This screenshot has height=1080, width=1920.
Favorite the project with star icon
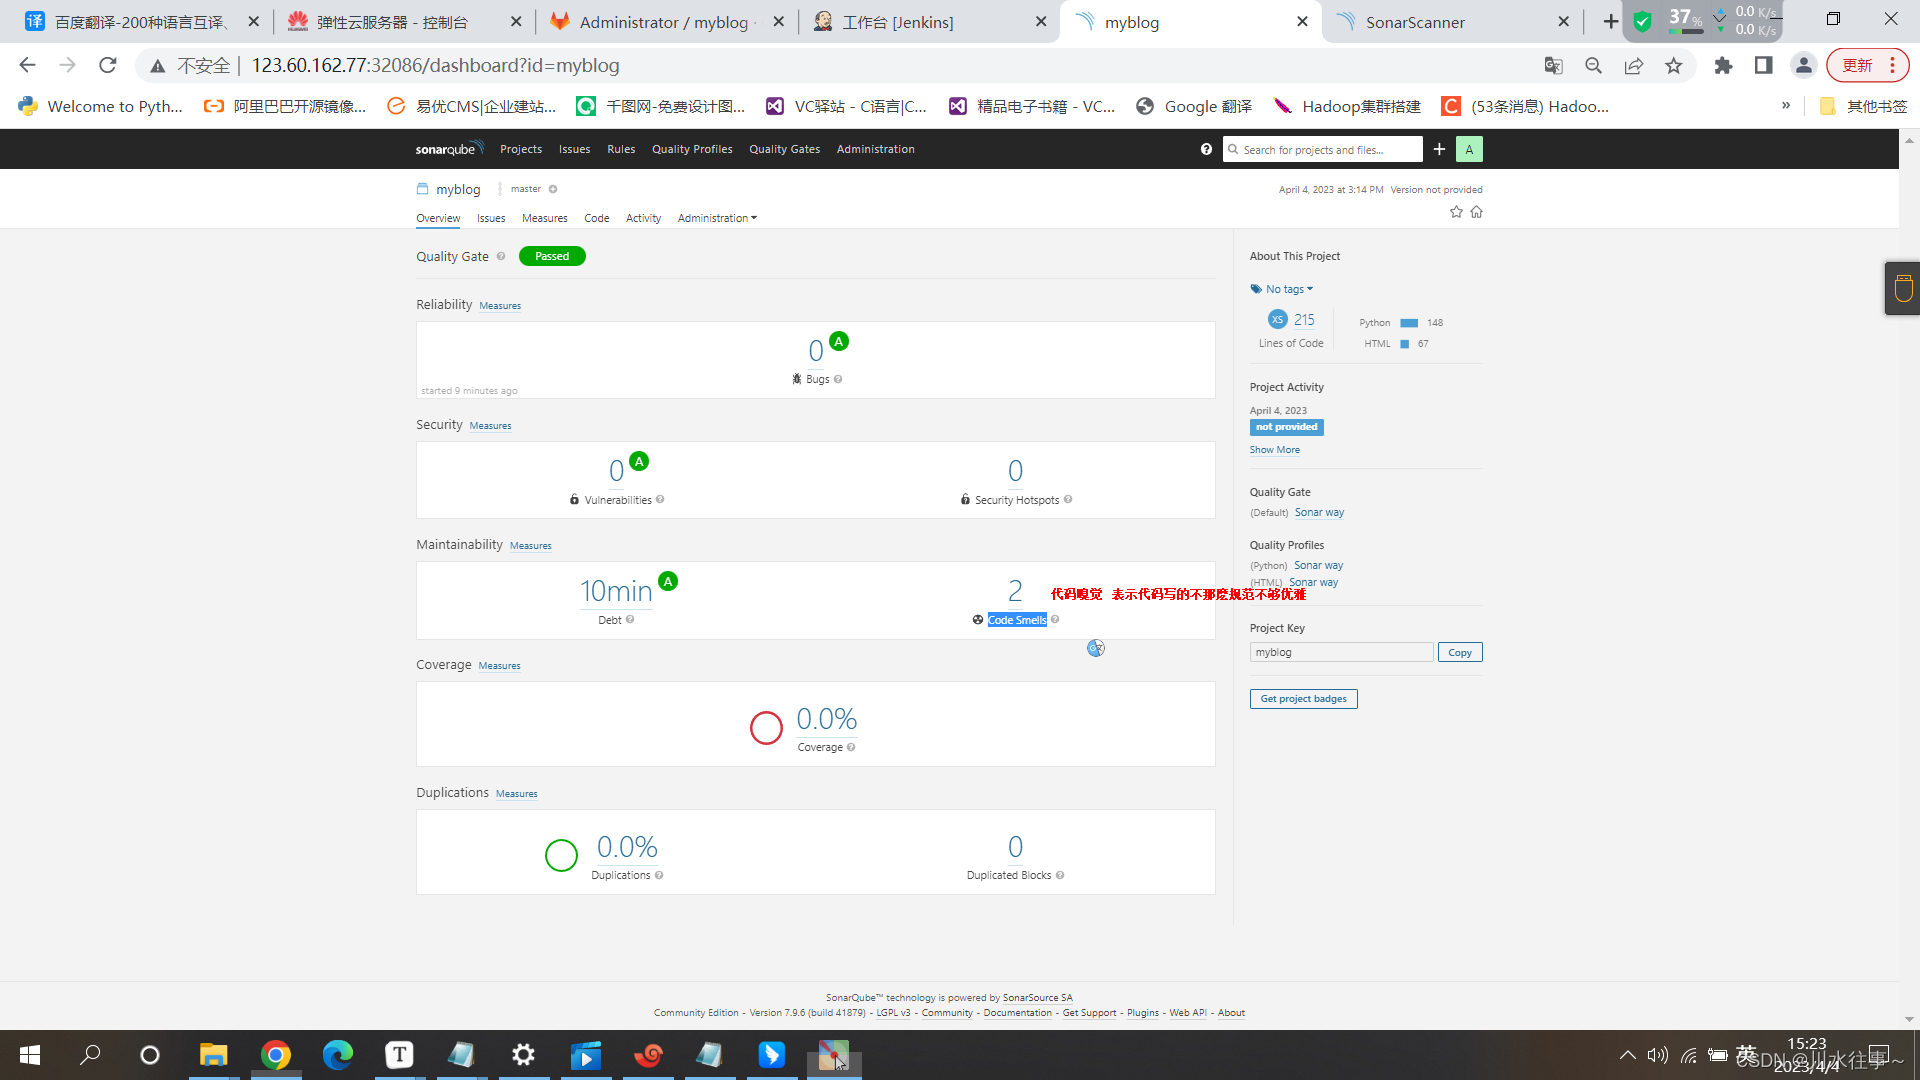1456,212
